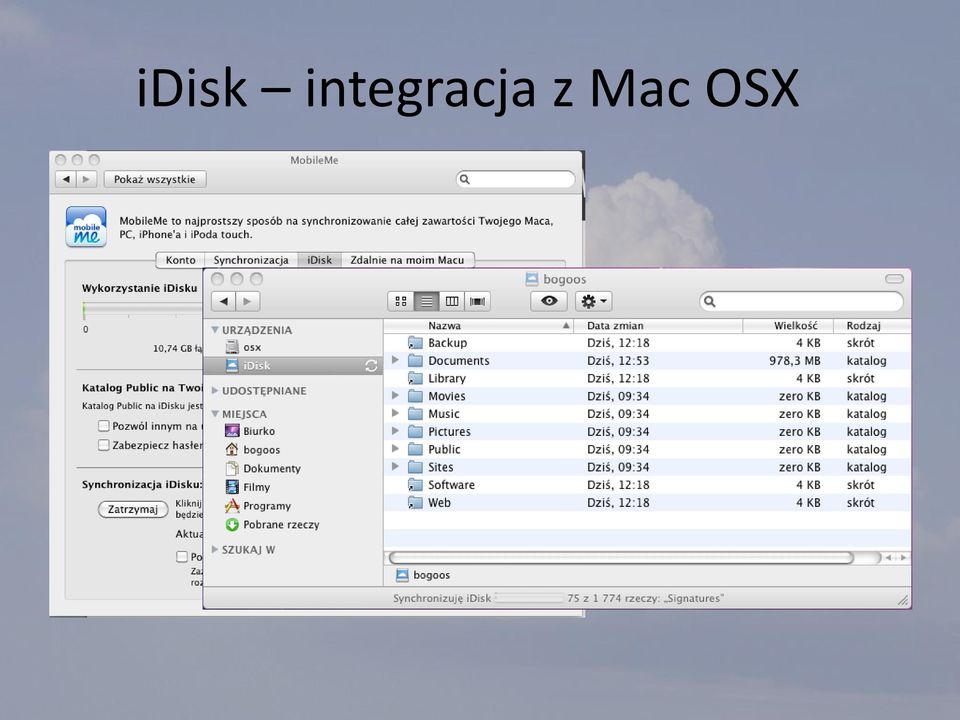Sort by the Rodzaj column

click(872, 326)
